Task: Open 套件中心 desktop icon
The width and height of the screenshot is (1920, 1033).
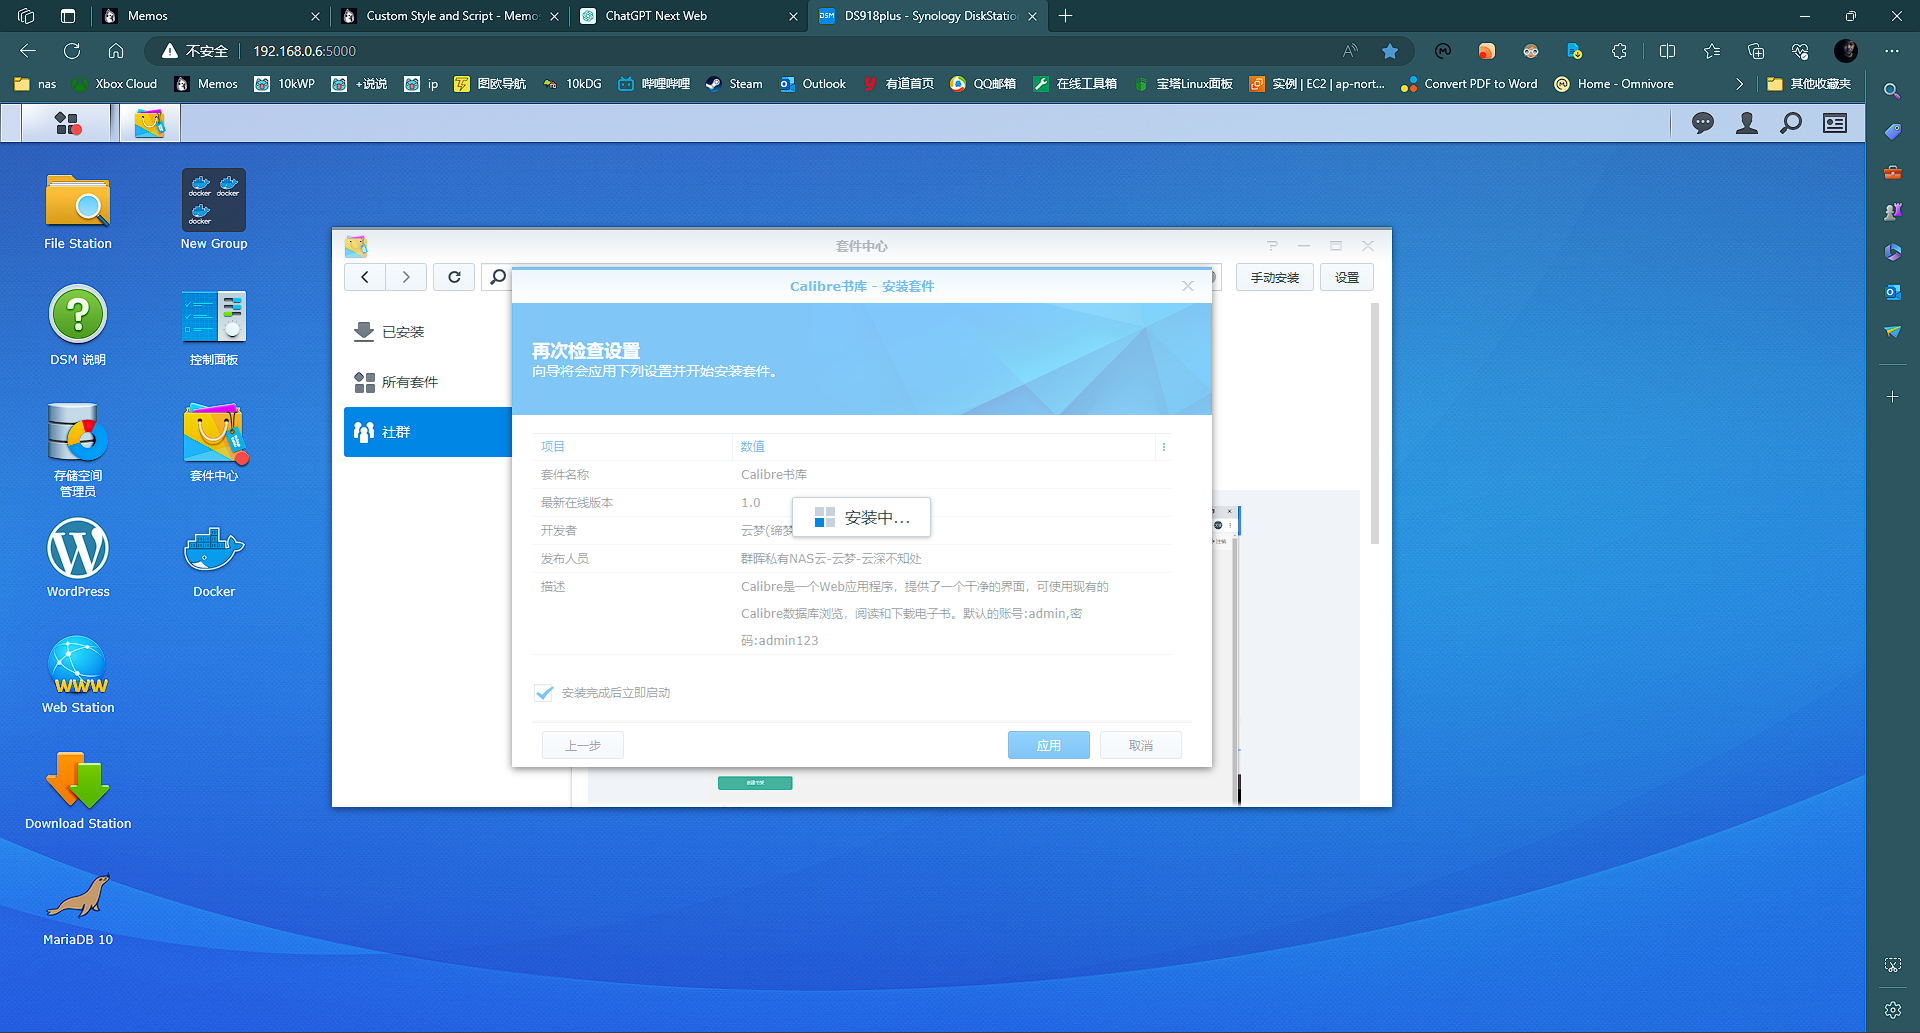Action: (214, 442)
